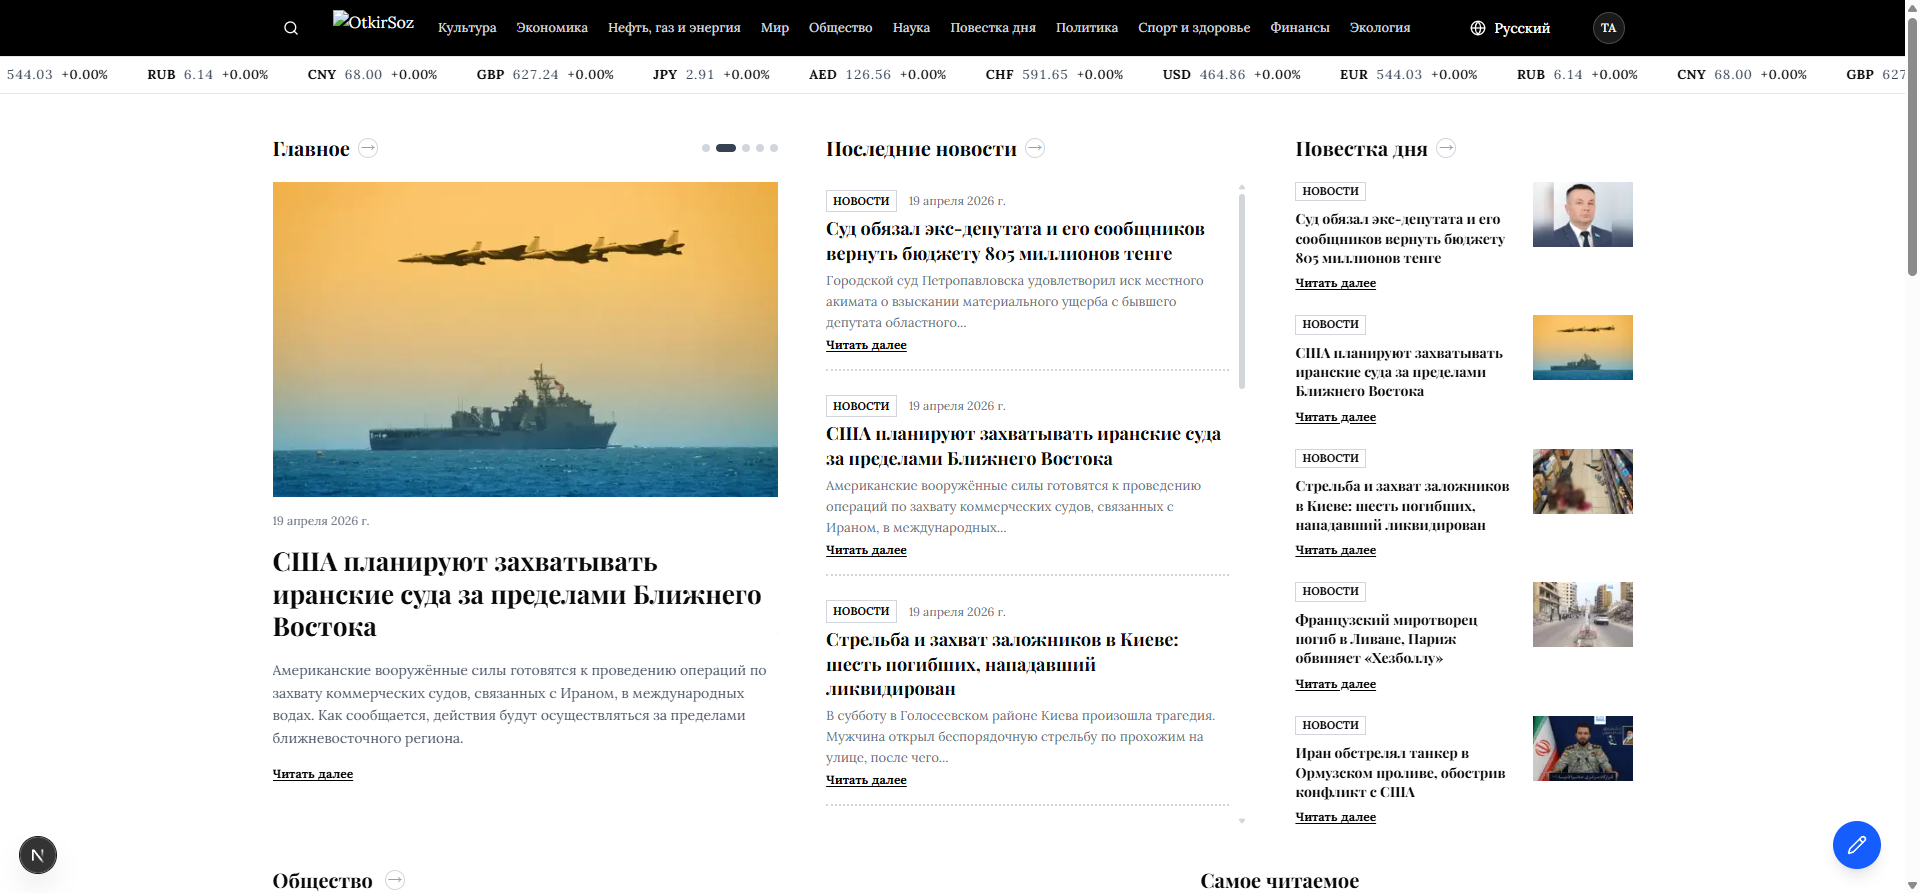This screenshot has height=893, width=1920.
Task: Click the Последние новости list scrollbar
Action: click(x=1242, y=290)
